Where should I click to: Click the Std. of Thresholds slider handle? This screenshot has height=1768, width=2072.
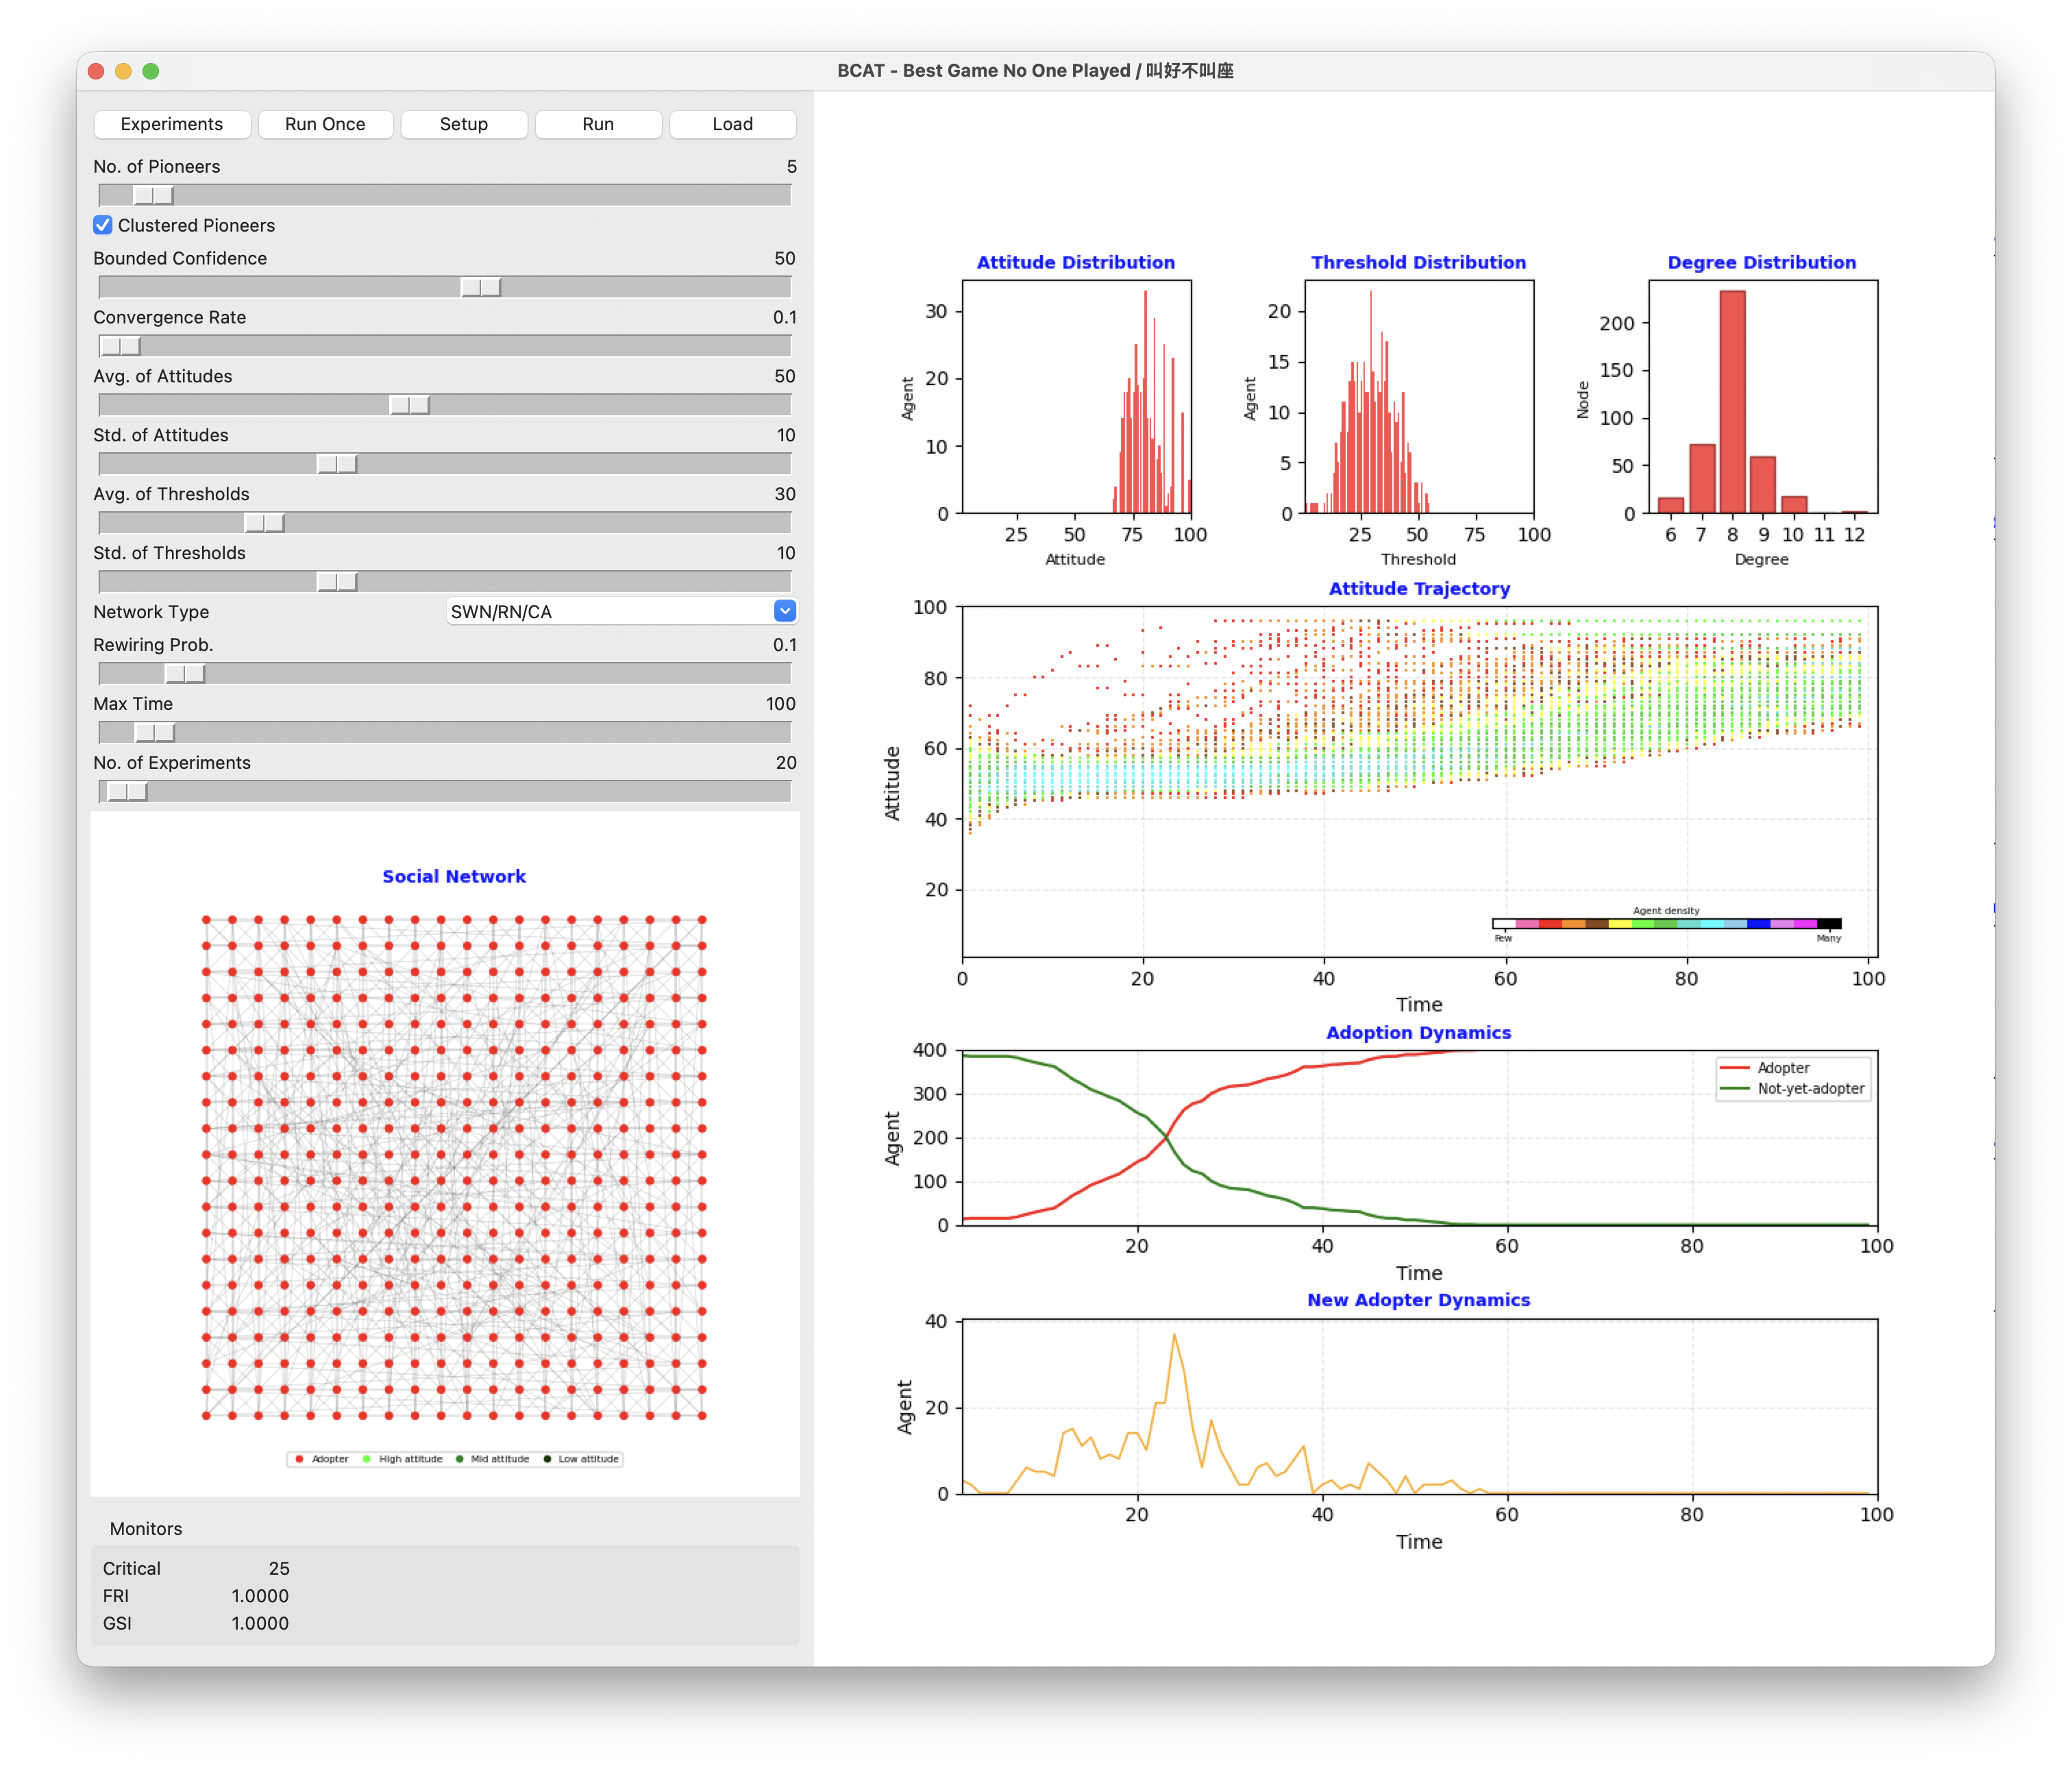337,582
